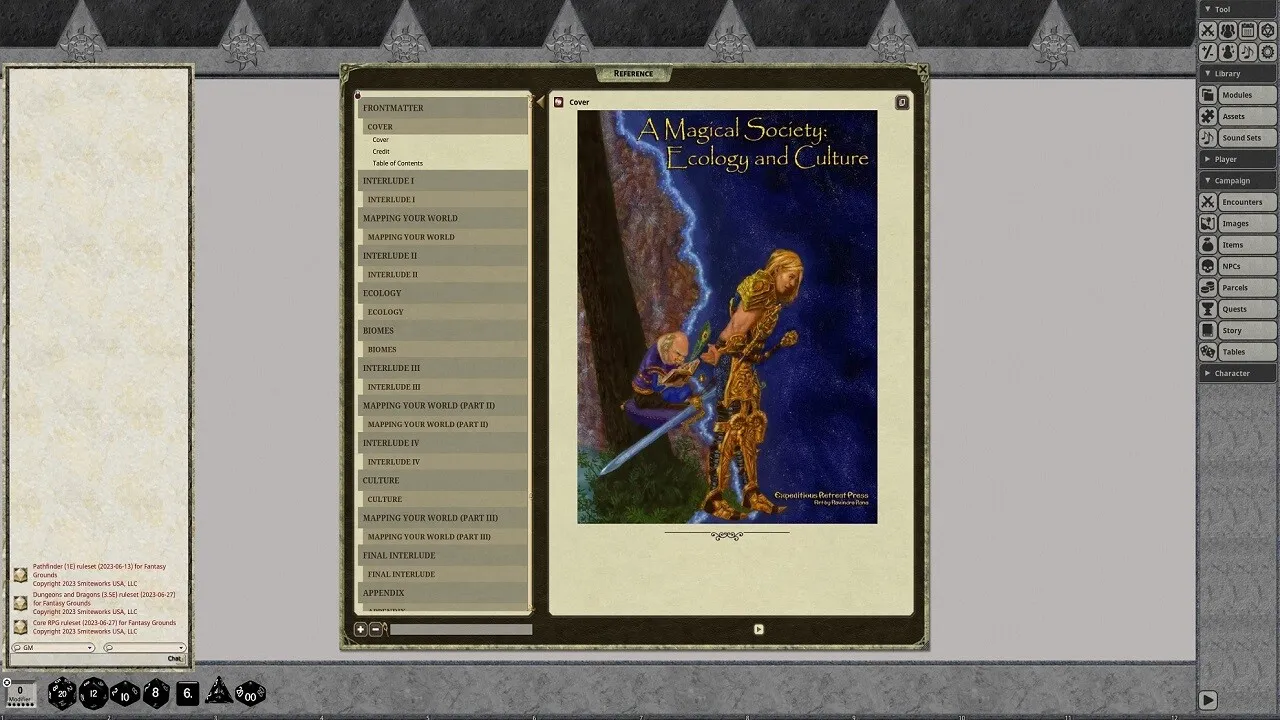
Task: Pick up the d8 die
Action: (x=156, y=693)
